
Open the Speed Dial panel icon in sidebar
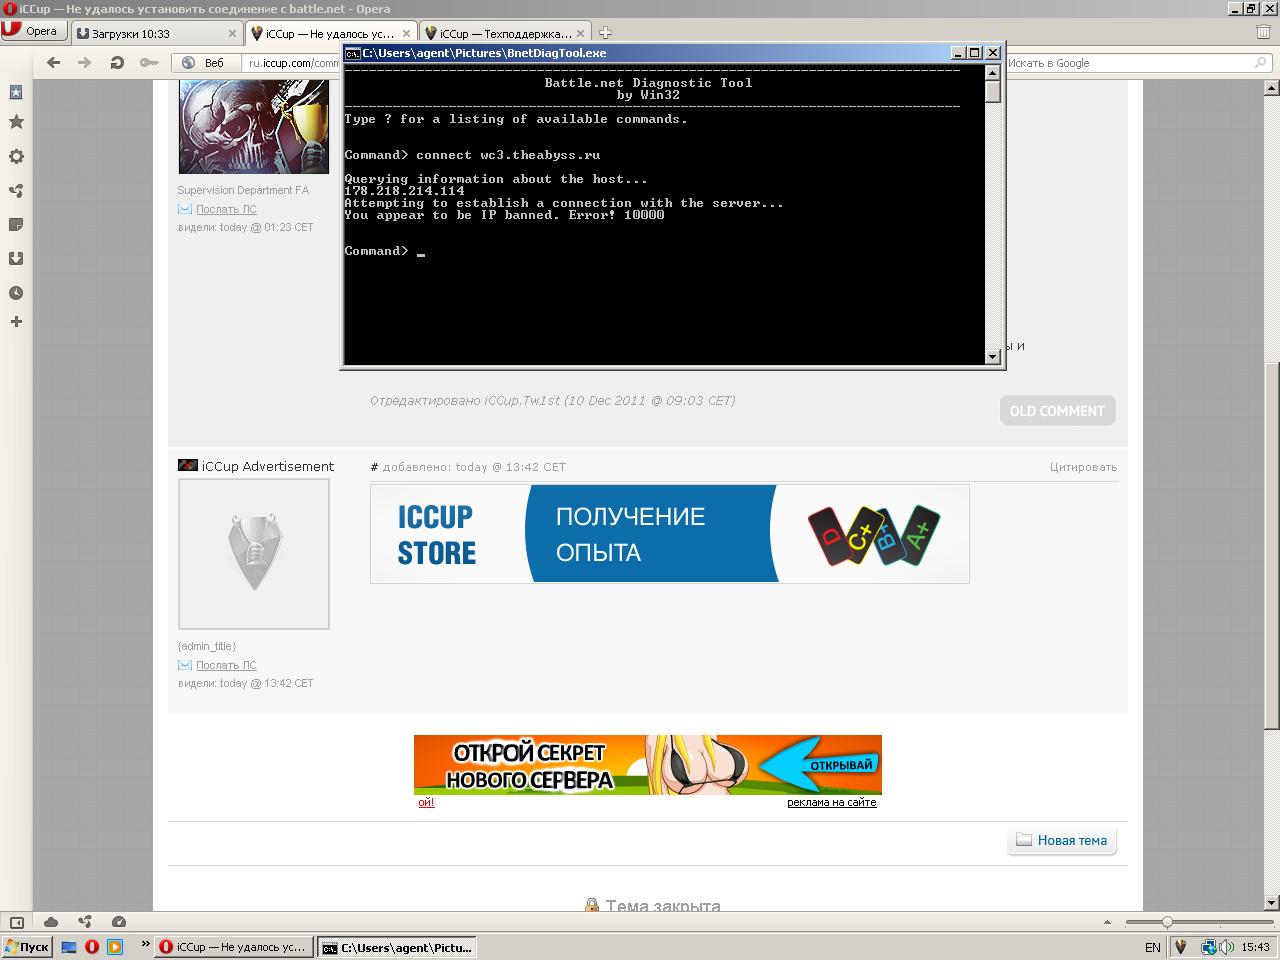(x=16, y=92)
